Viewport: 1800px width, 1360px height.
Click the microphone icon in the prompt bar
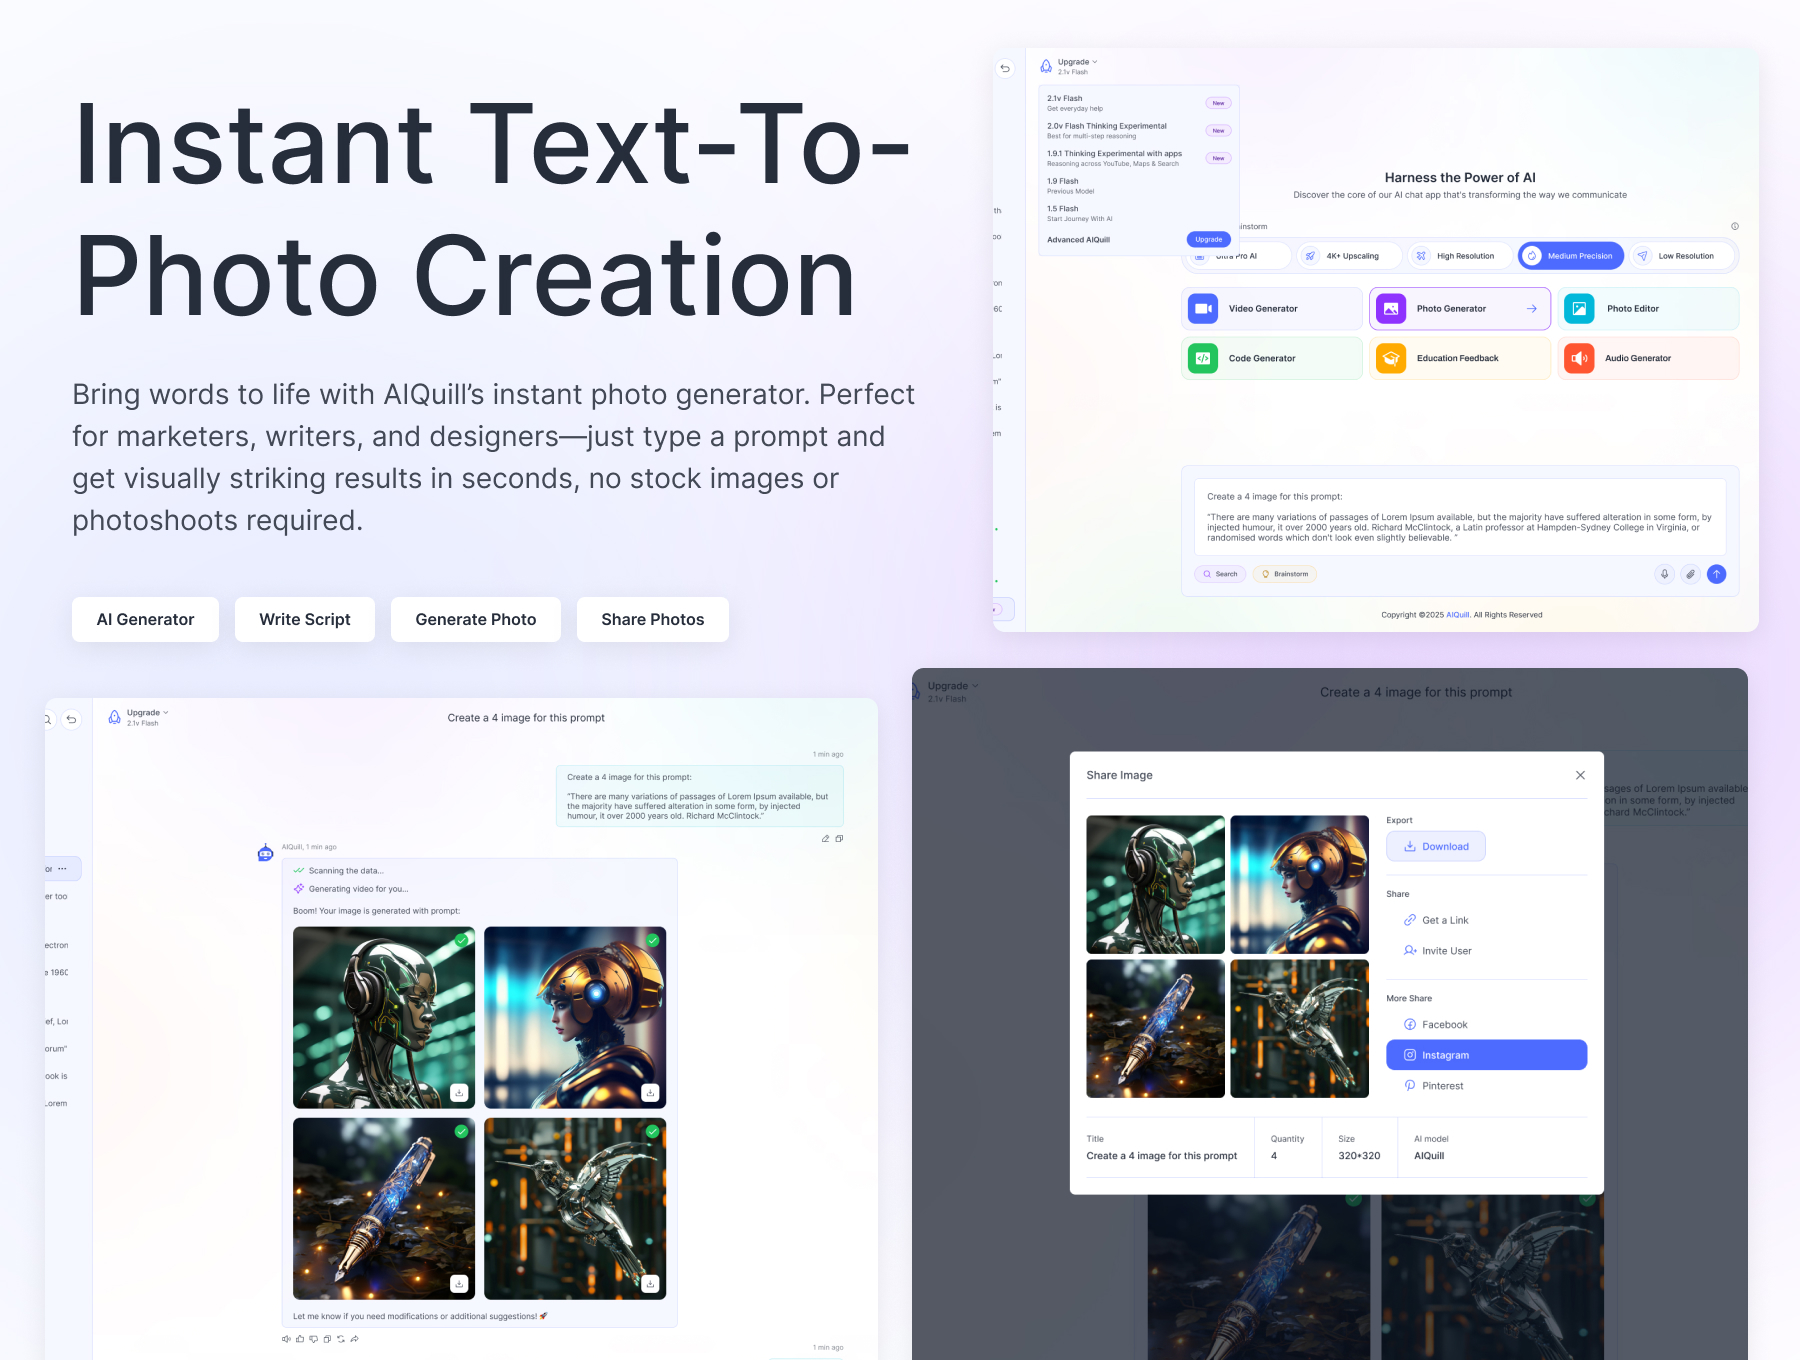click(x=1664, y=574)
